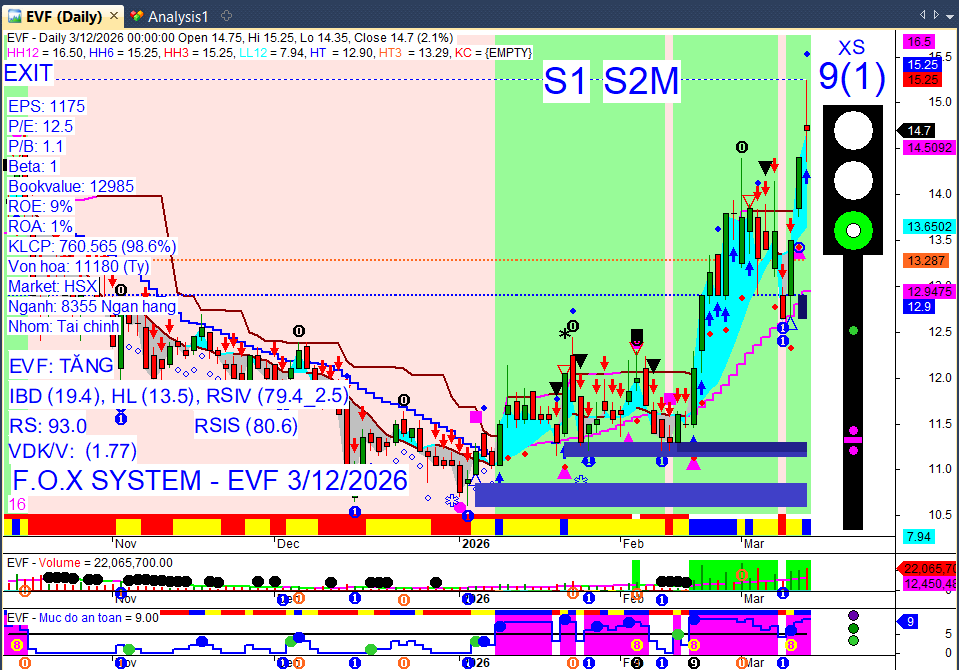Image resolution: width=959 pixels, height=670 pixels.
Task: Click the top white traffic light circle
Action: tap(853, 130)
